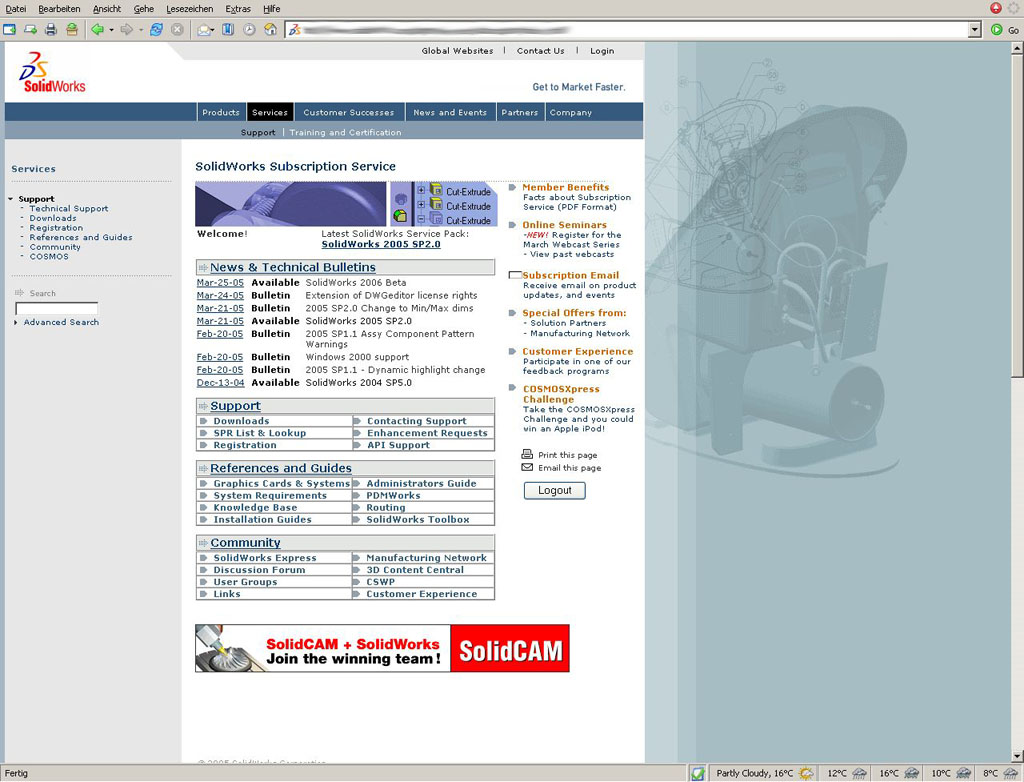
Task: Click the 8°C rain forecast icon
Action: (x=1011, y=774)
